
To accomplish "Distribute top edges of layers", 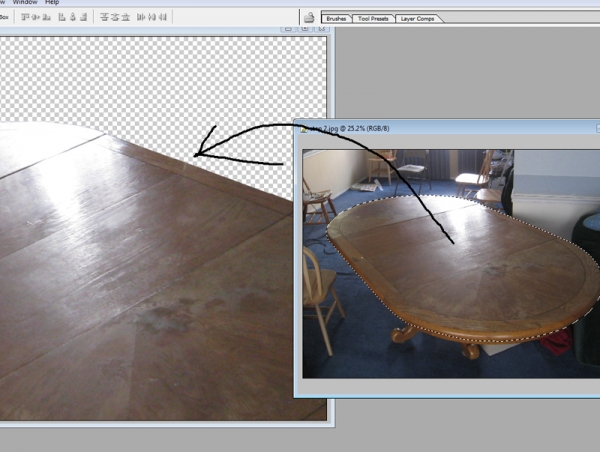I will 104,17.
